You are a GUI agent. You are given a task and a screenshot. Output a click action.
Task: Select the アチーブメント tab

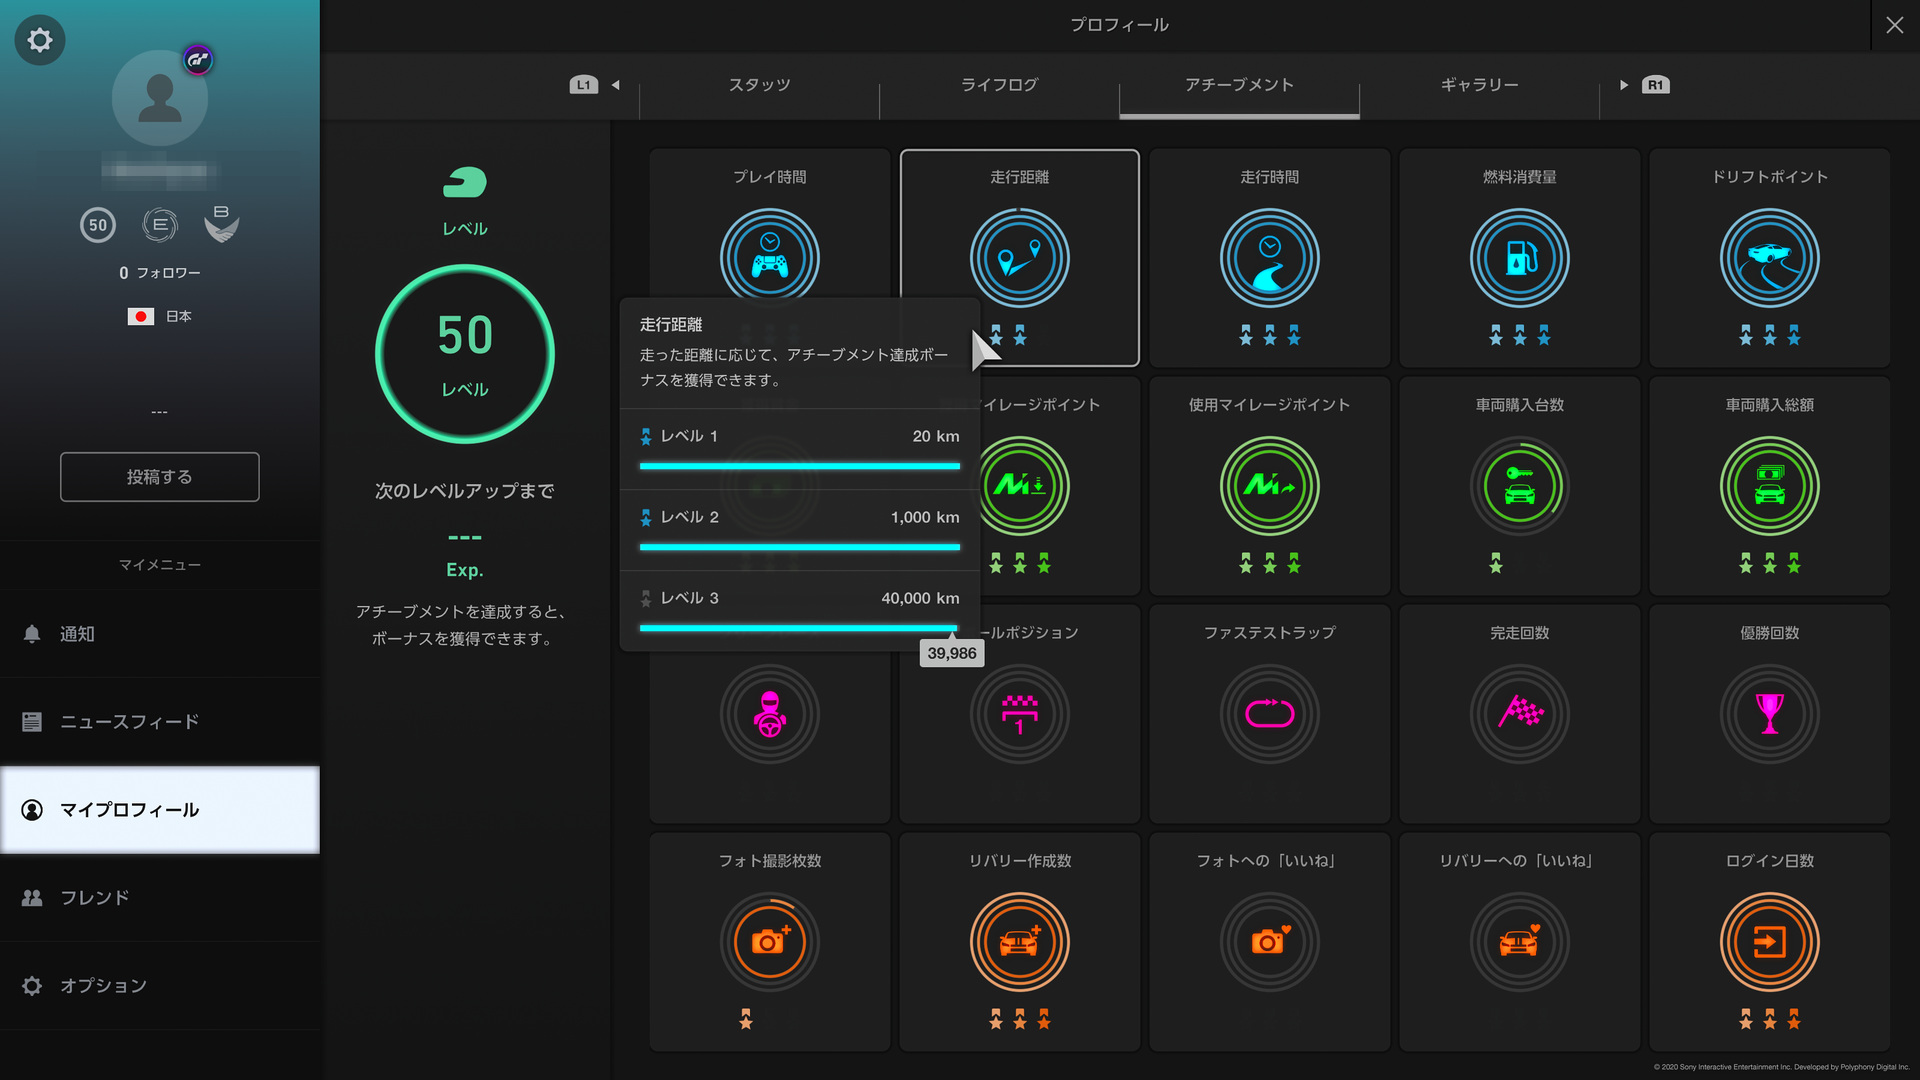click(x=1240, y=85)
